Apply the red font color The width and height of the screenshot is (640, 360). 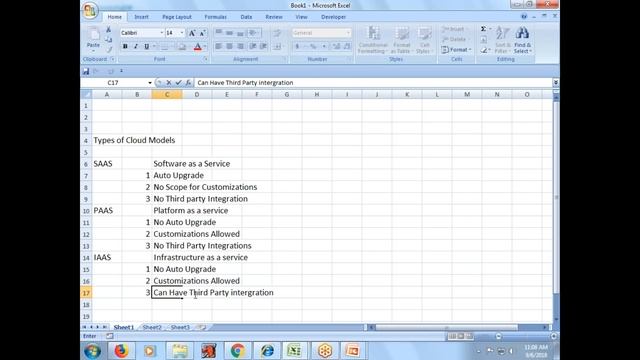pyautogui.click(x=198, y=47)
